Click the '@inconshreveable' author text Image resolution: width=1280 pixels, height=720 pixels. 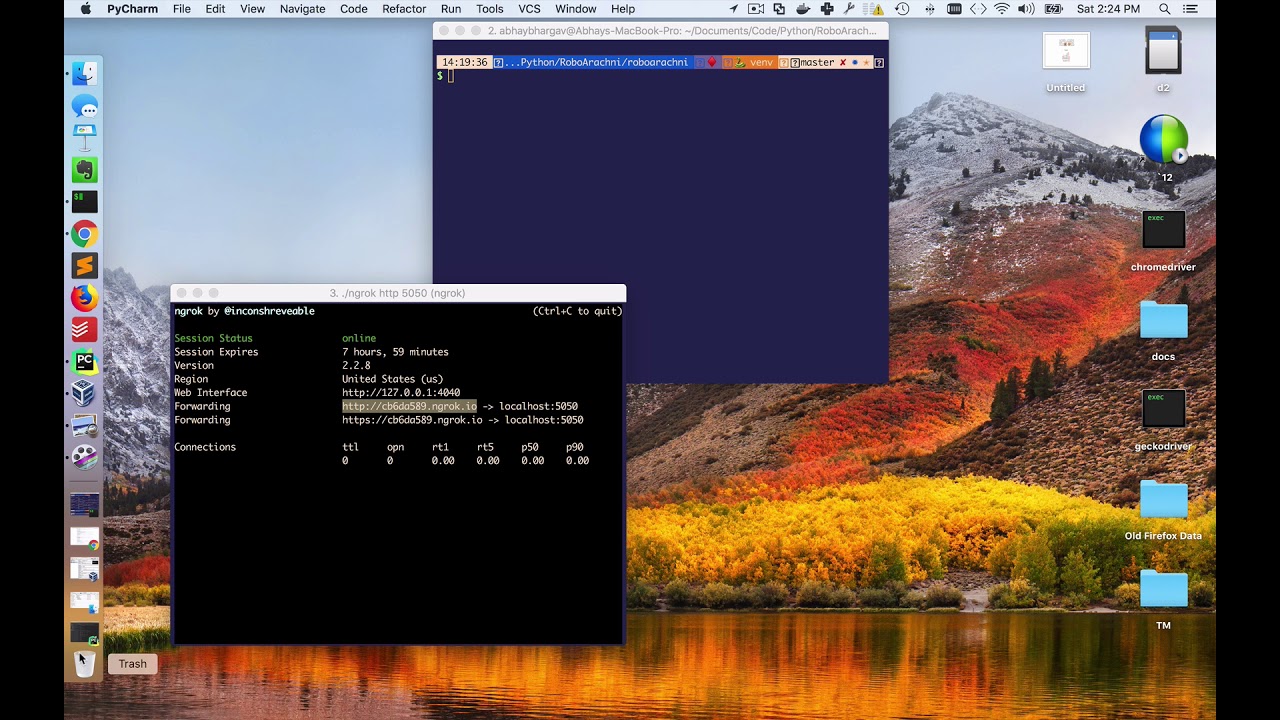pos(269,311)
